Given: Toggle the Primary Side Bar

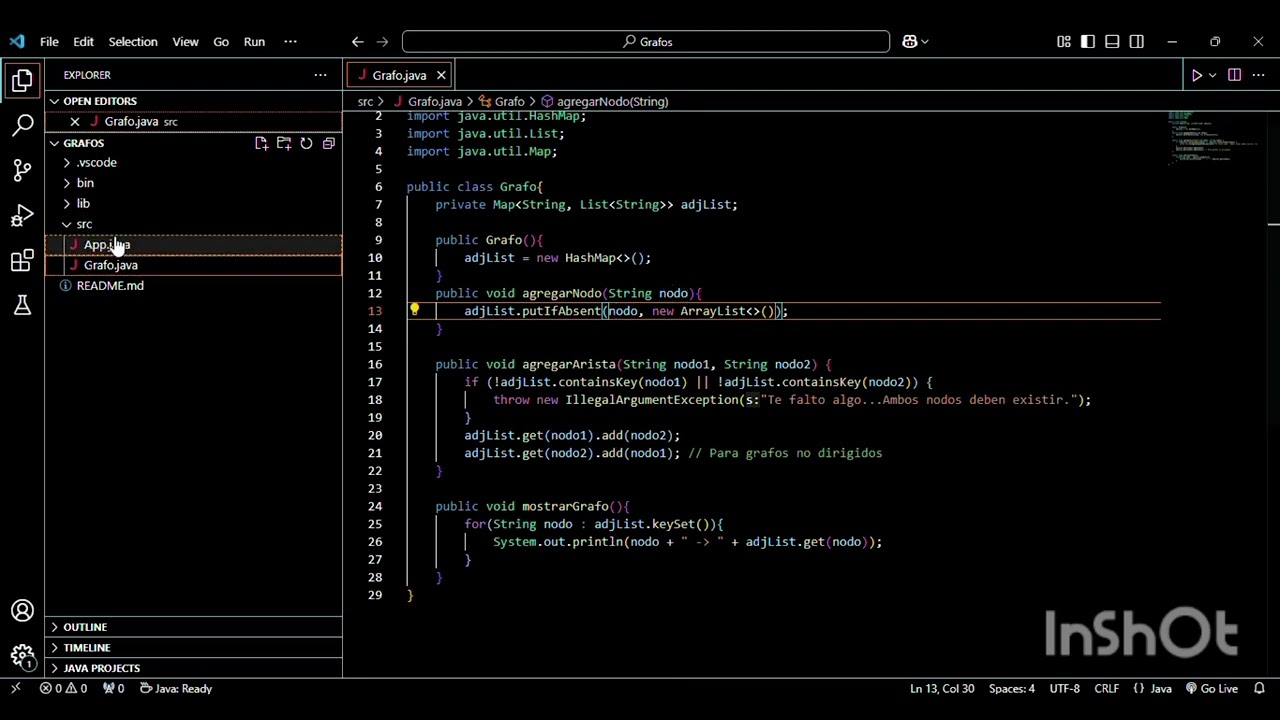Looking at the screenshot, I should [1088, 41].
